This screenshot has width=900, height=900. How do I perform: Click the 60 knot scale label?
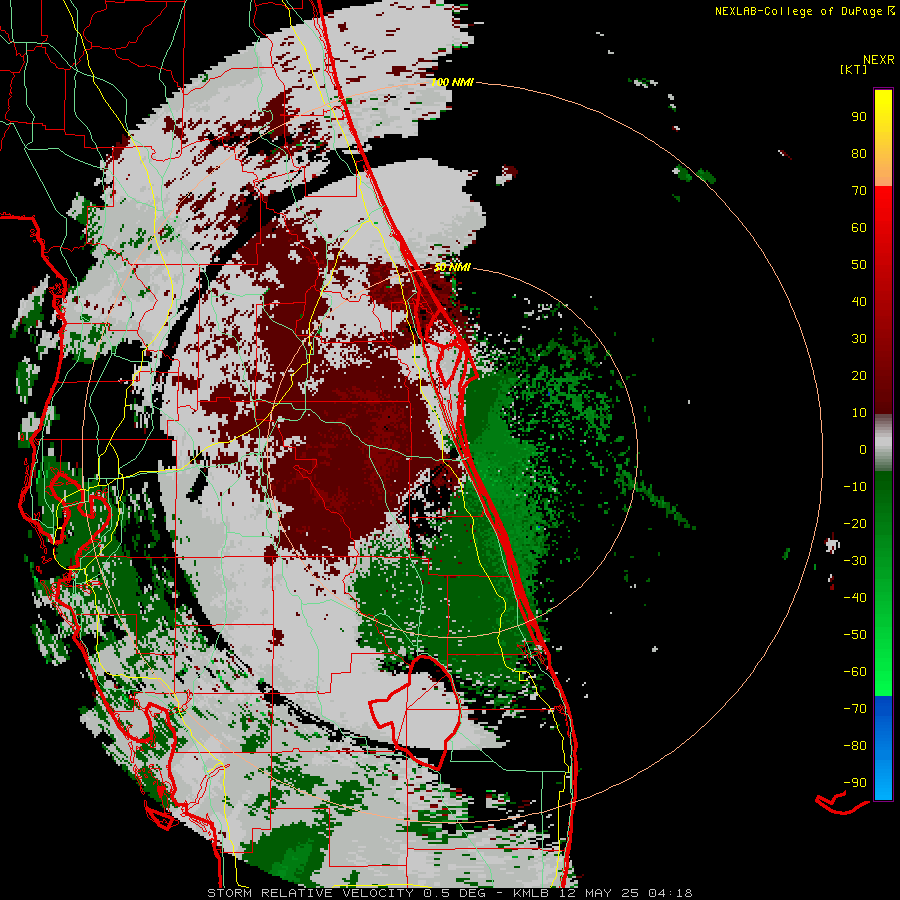[x=859, y=228]
